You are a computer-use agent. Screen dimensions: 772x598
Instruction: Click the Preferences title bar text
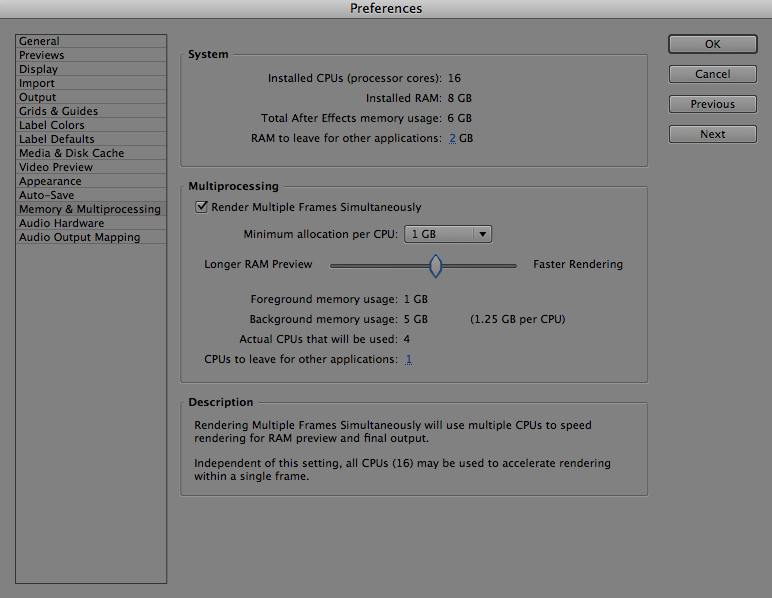pyautogui.click(x=386, y=8)
